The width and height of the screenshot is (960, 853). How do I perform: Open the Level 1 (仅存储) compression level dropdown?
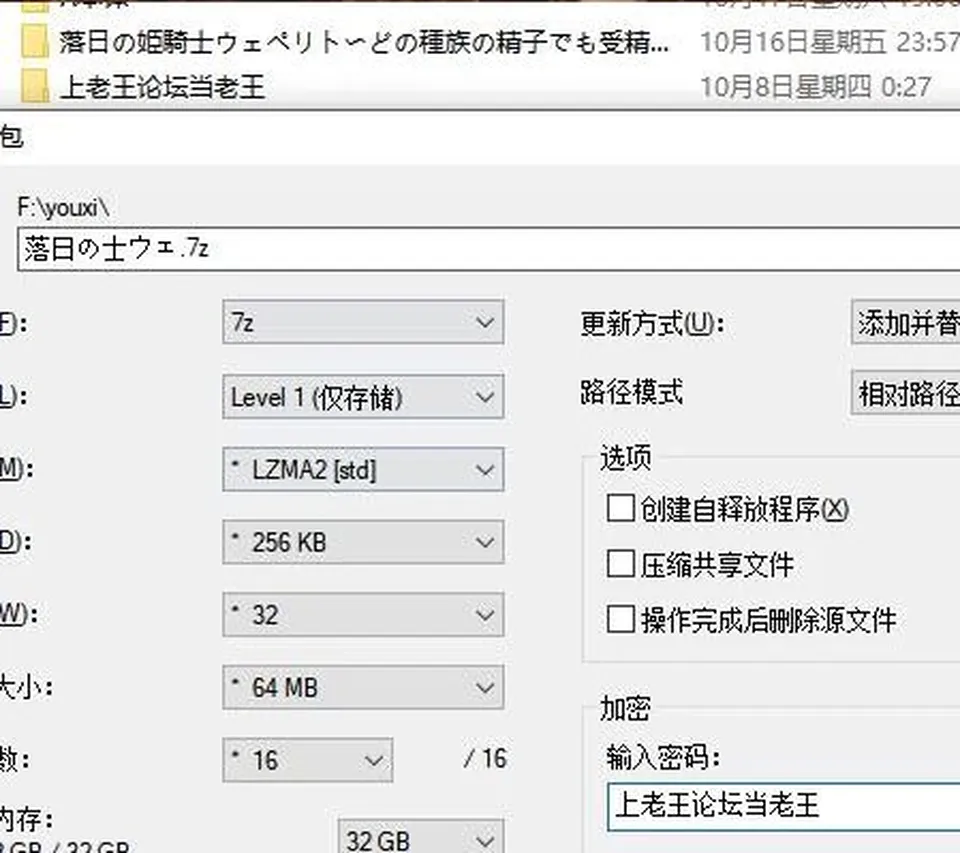[363, 397]
